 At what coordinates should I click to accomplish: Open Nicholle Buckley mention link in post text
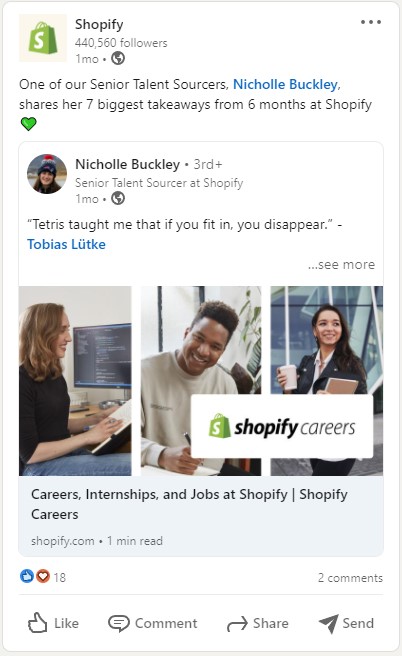[x=287, y=84]
